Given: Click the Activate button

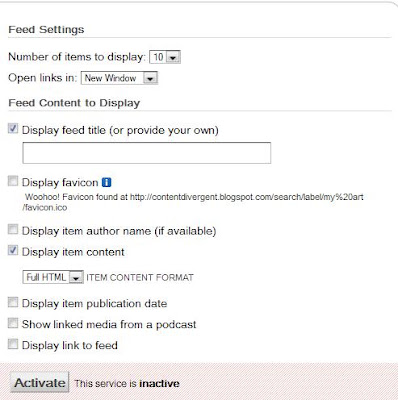Looking at the screenshot, I should click(40, 382).
